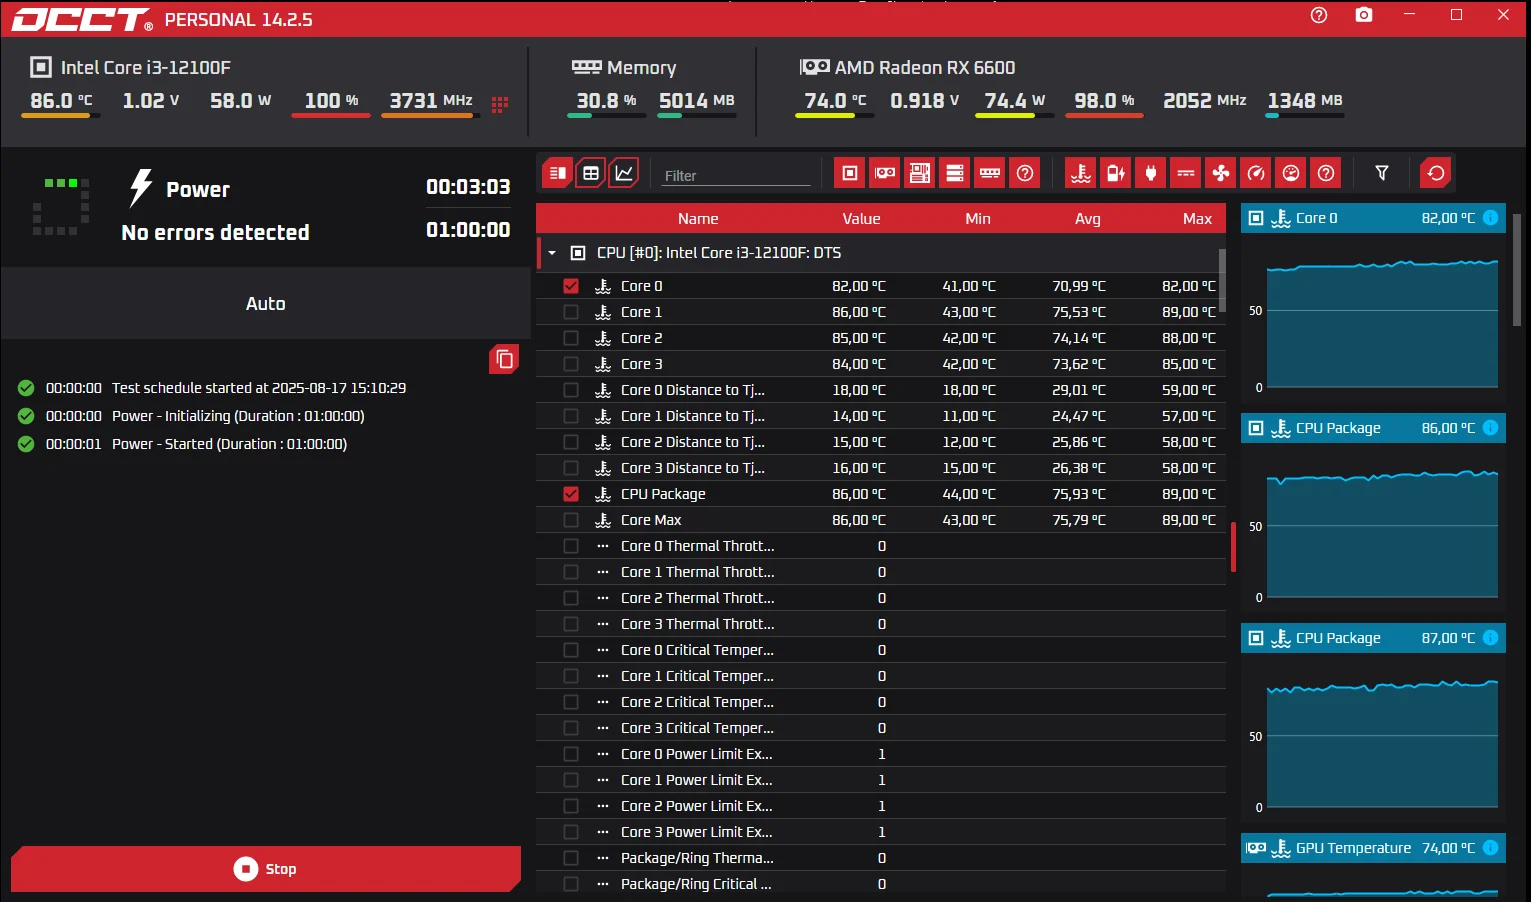Sort the table by the Value column
Image resolution: width=1531 pixels, height=902 pixels.
861,219
